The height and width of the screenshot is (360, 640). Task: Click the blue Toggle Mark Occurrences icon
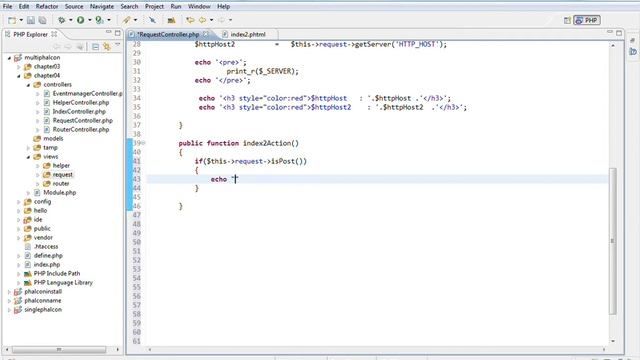(152, 20)
